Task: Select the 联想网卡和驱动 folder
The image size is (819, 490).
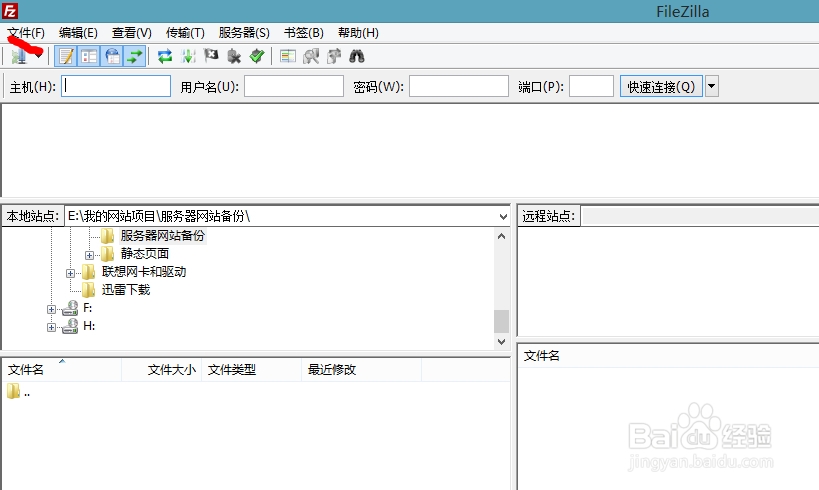Action: click(144, 272)
